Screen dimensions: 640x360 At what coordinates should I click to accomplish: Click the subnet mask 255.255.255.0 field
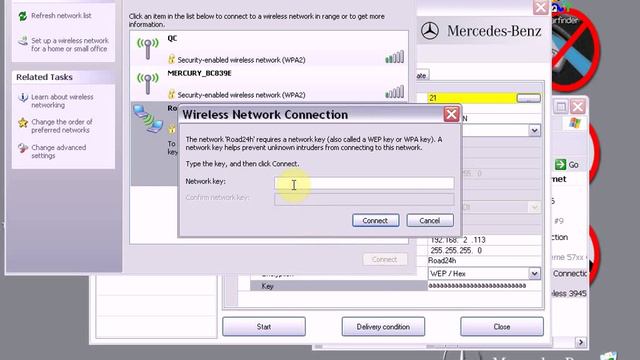pos(484,250)
